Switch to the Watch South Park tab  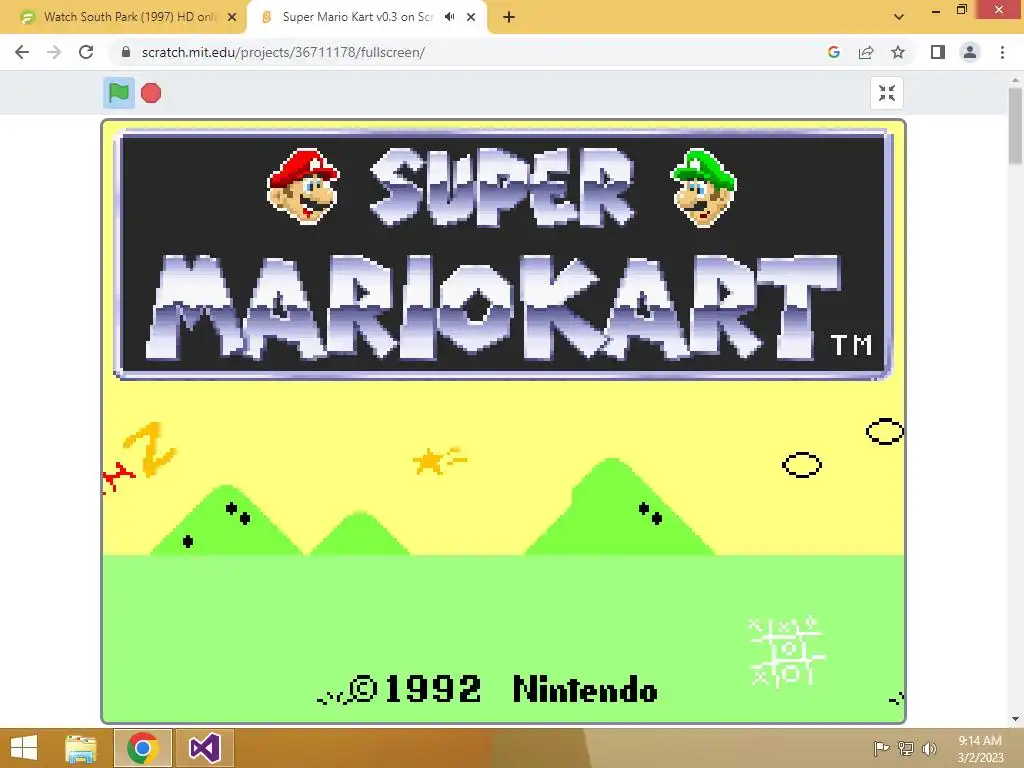123,17
